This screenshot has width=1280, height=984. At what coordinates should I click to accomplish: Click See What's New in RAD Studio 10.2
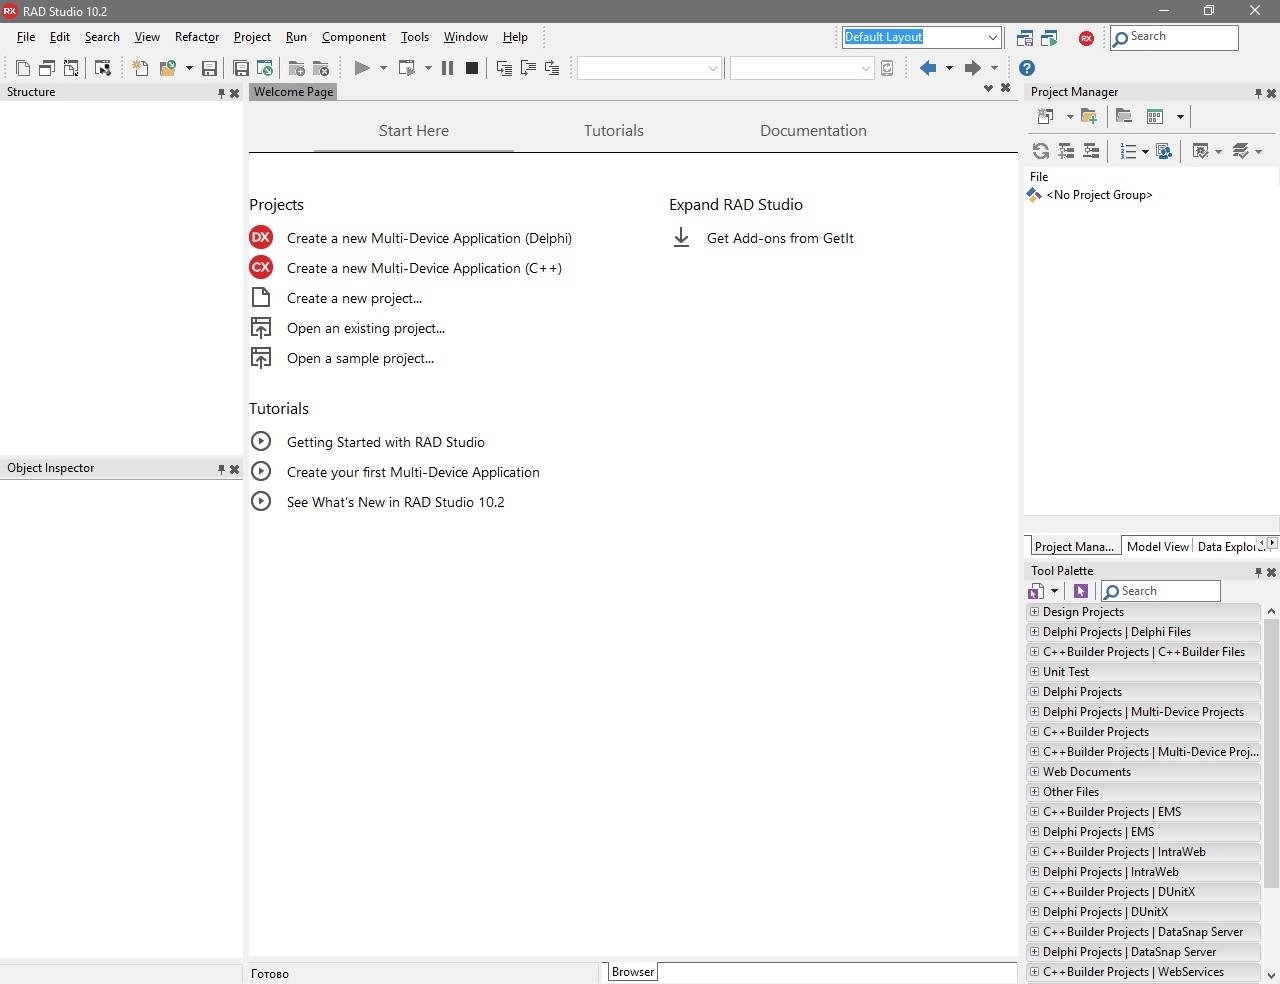pos(396,502)
